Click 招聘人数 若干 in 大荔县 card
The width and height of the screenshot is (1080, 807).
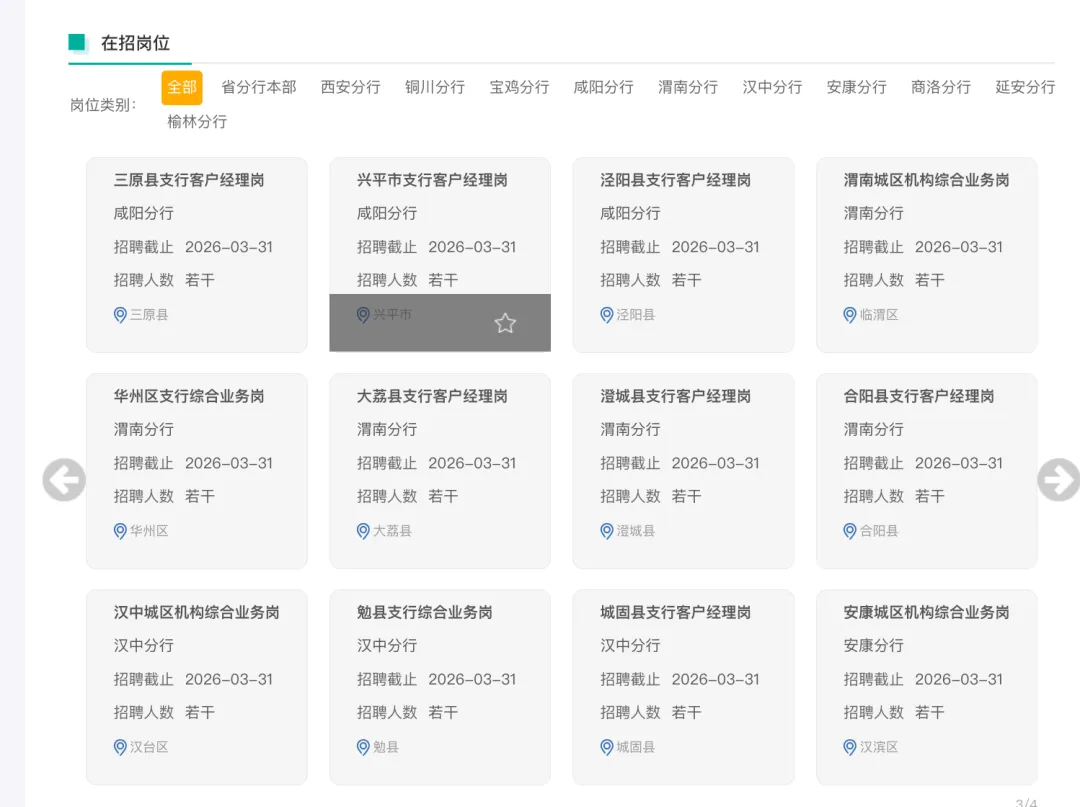(x=407, y=496)
